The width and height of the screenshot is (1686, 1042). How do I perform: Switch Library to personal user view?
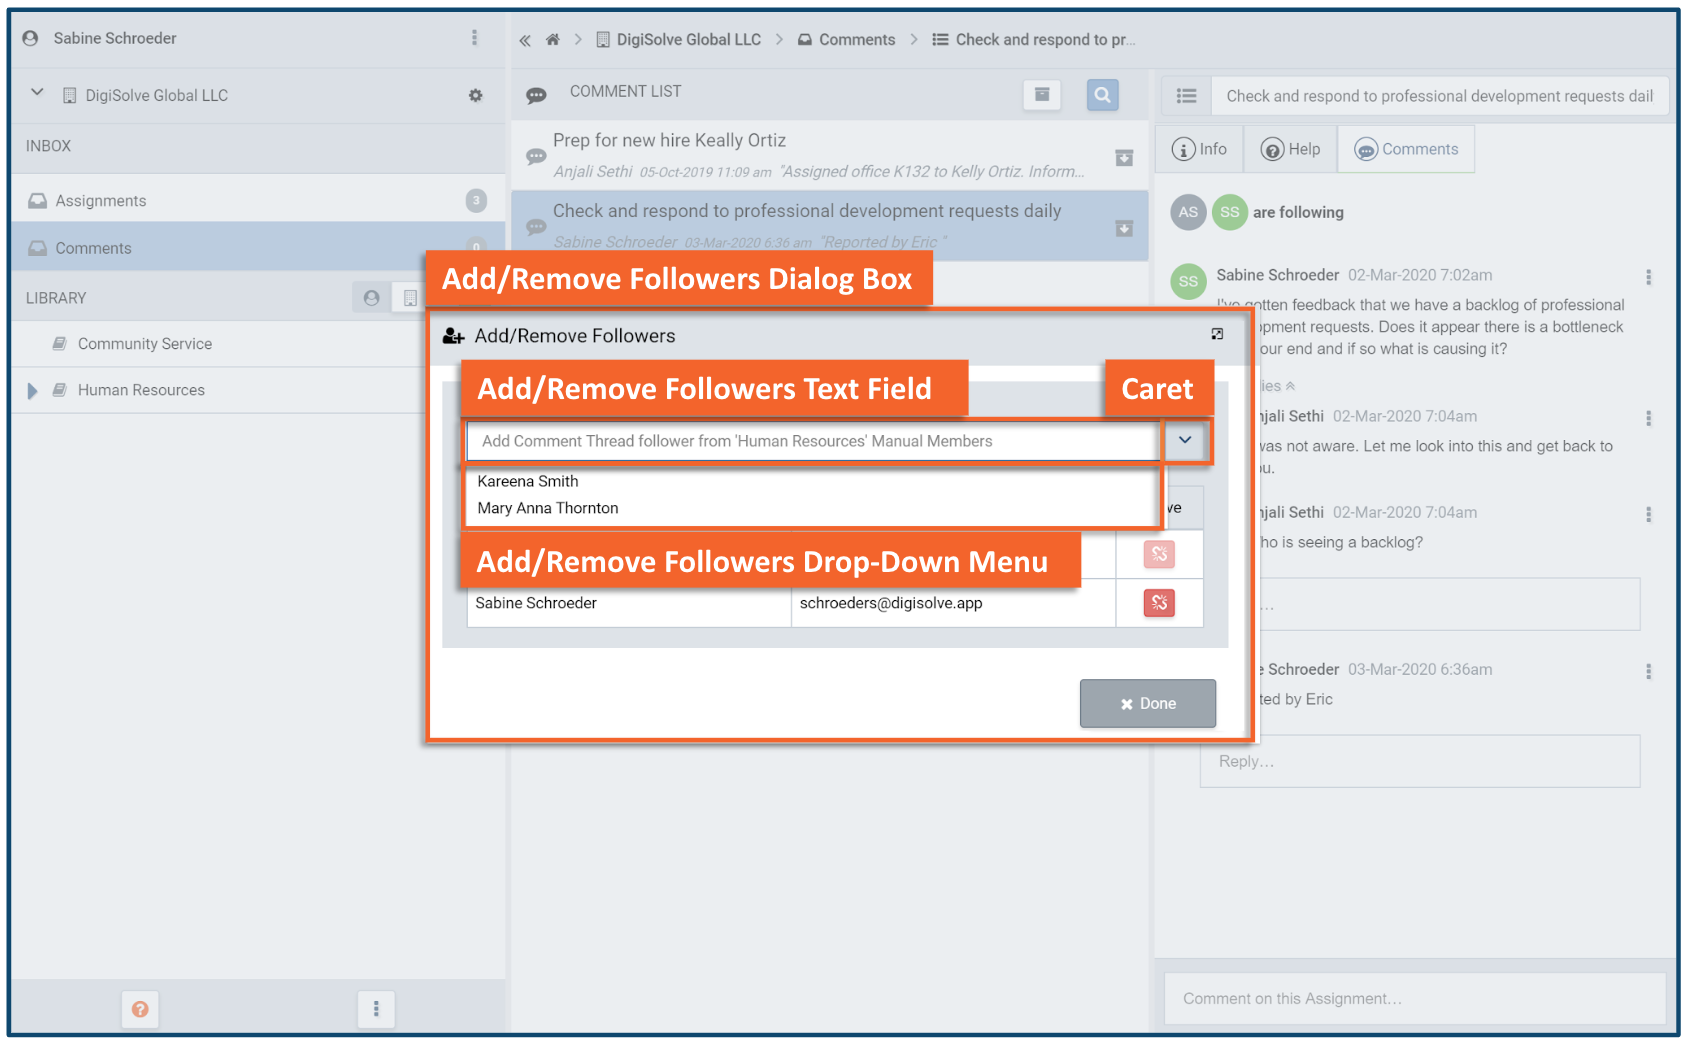pyautogui.click(x=371, y=298)
